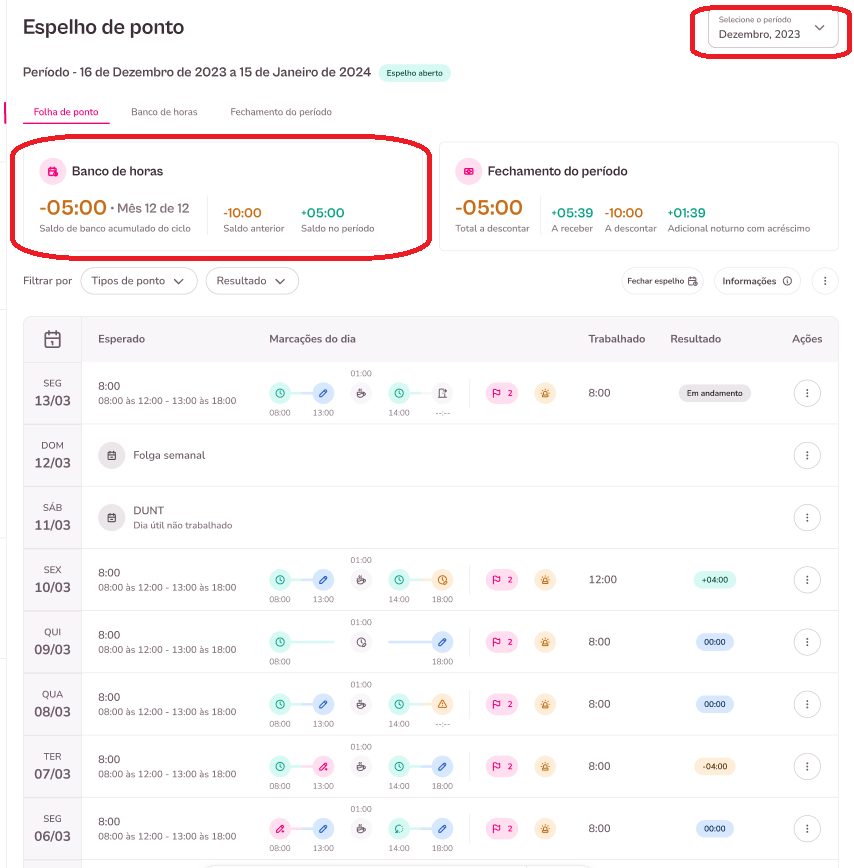Click the Fechamento do período card icon
The width and height of the screenshot is (854, 868).
click(468, 171)
